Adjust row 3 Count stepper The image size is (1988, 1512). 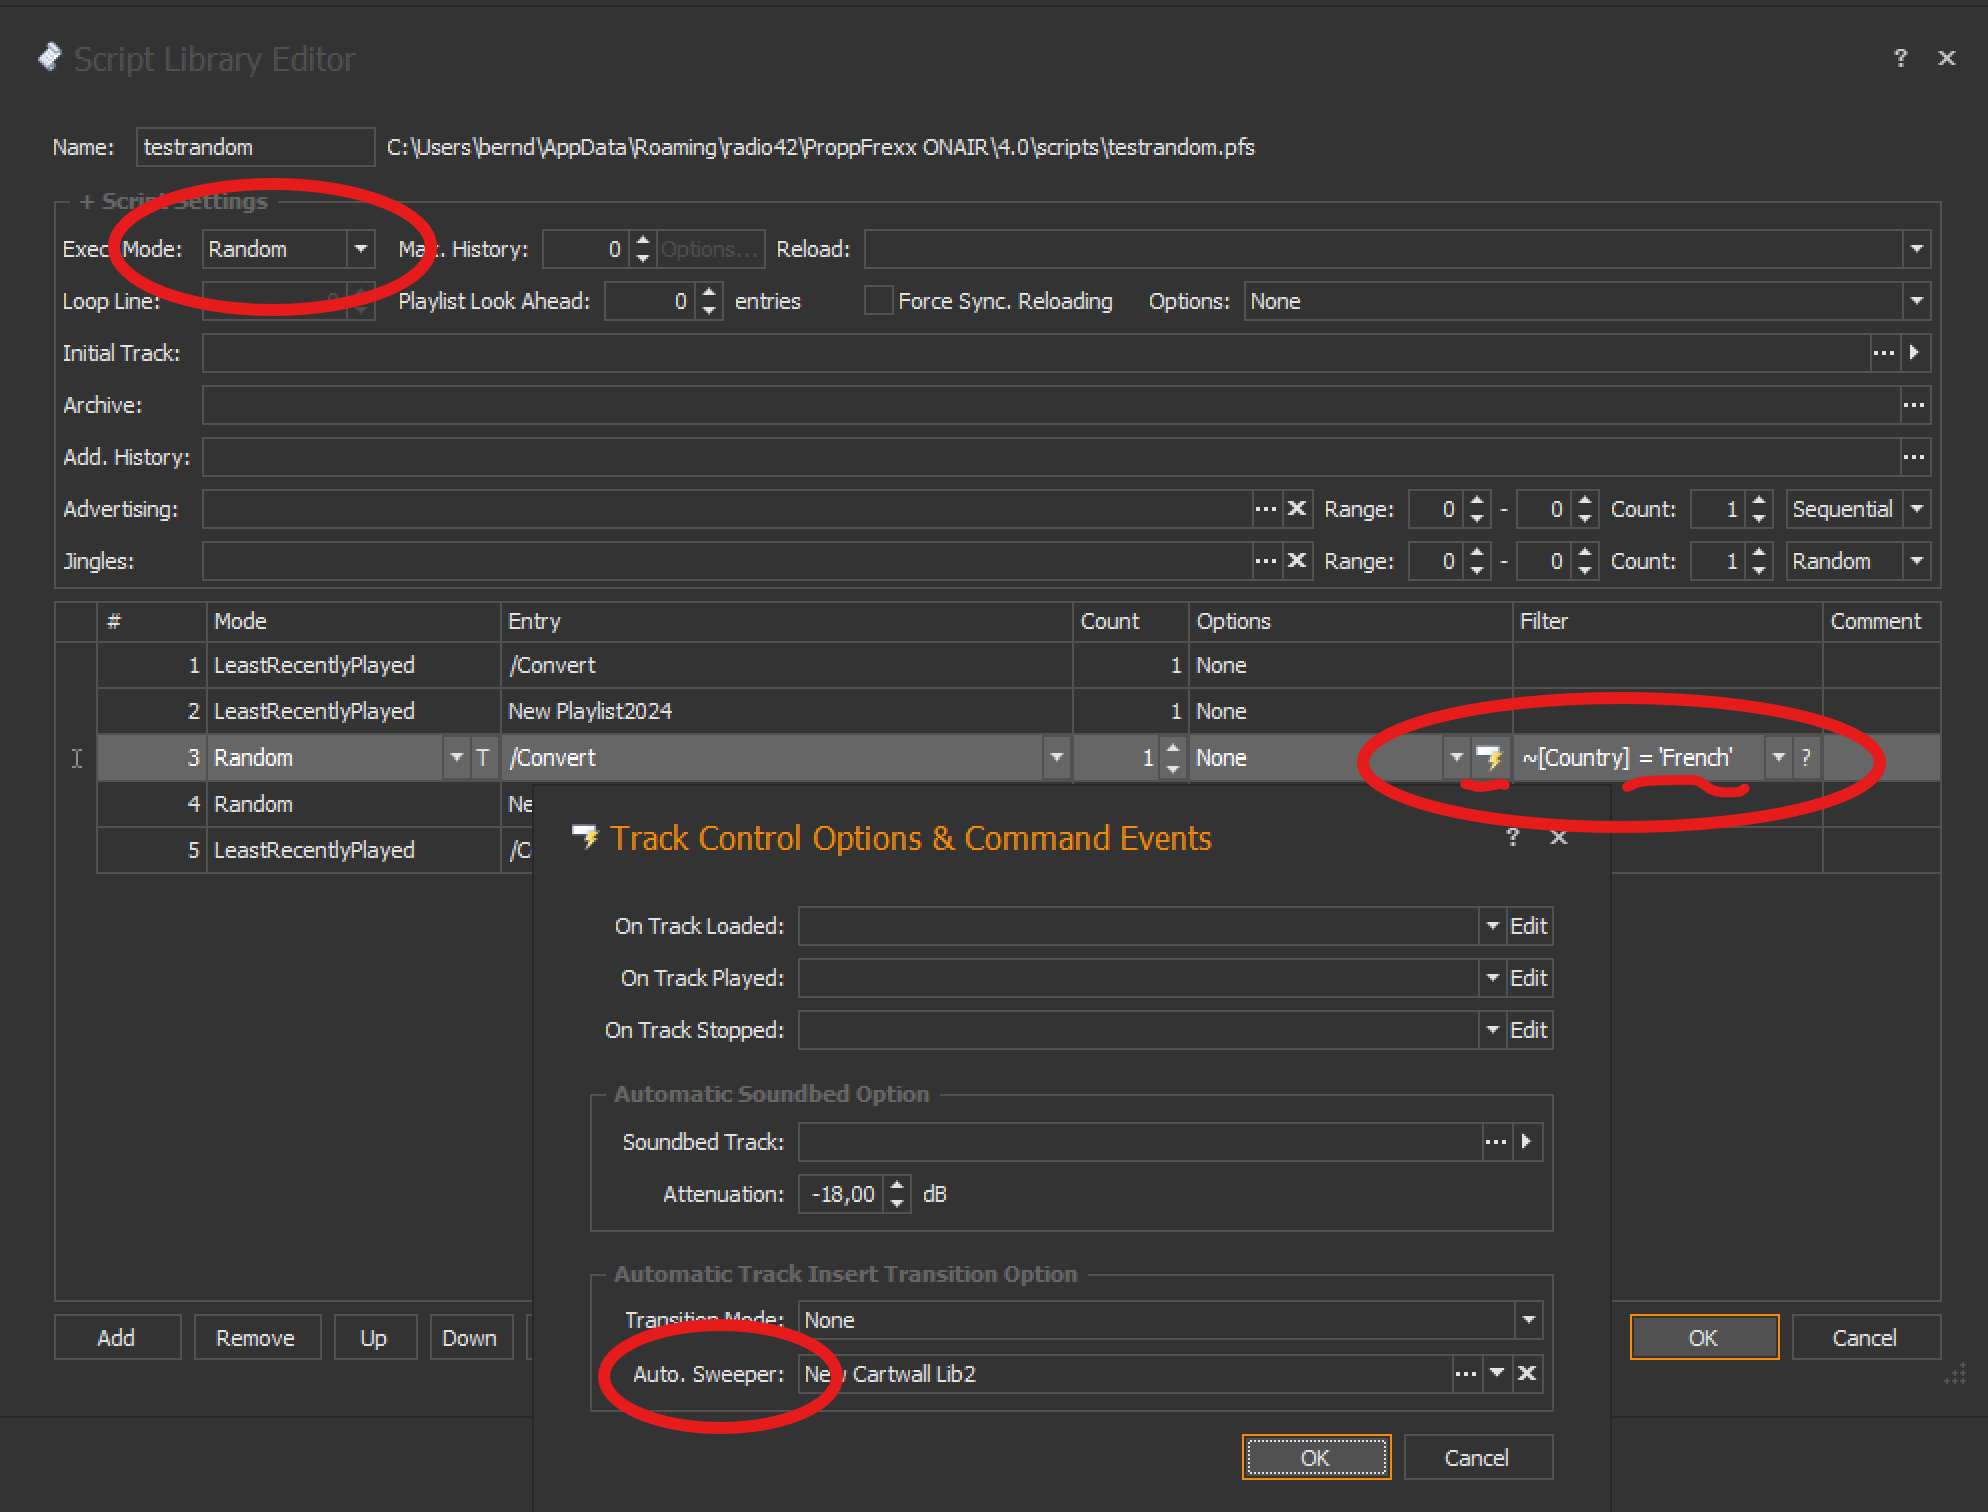[x=1173, y=758]
